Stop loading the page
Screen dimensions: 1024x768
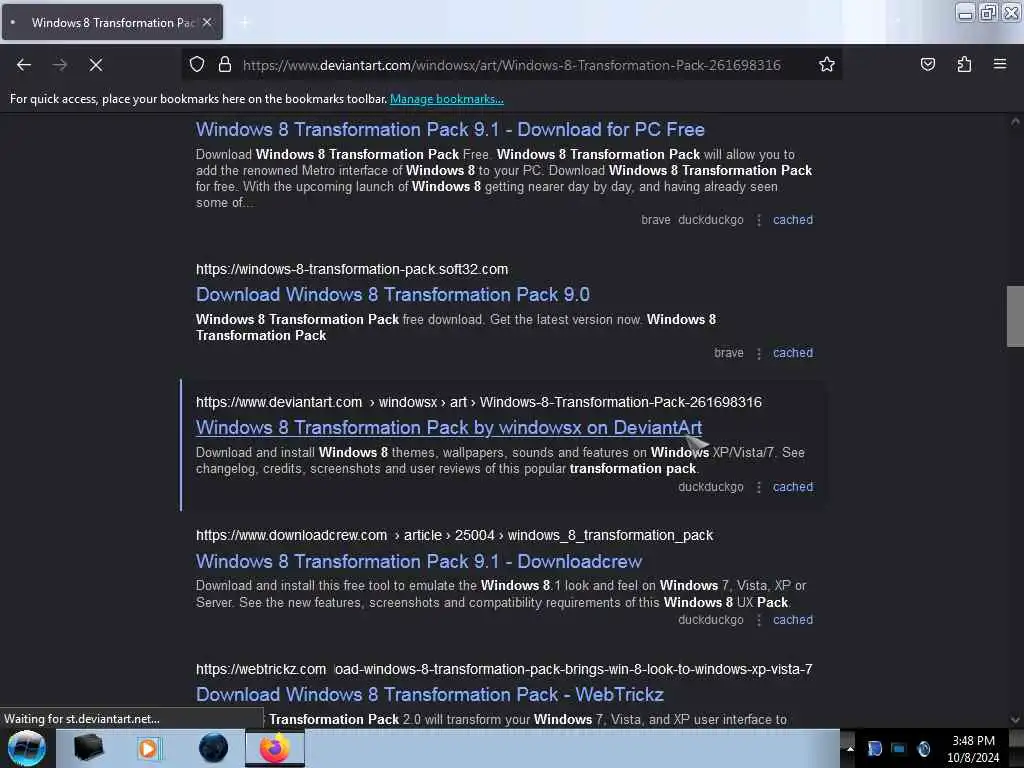96,65
